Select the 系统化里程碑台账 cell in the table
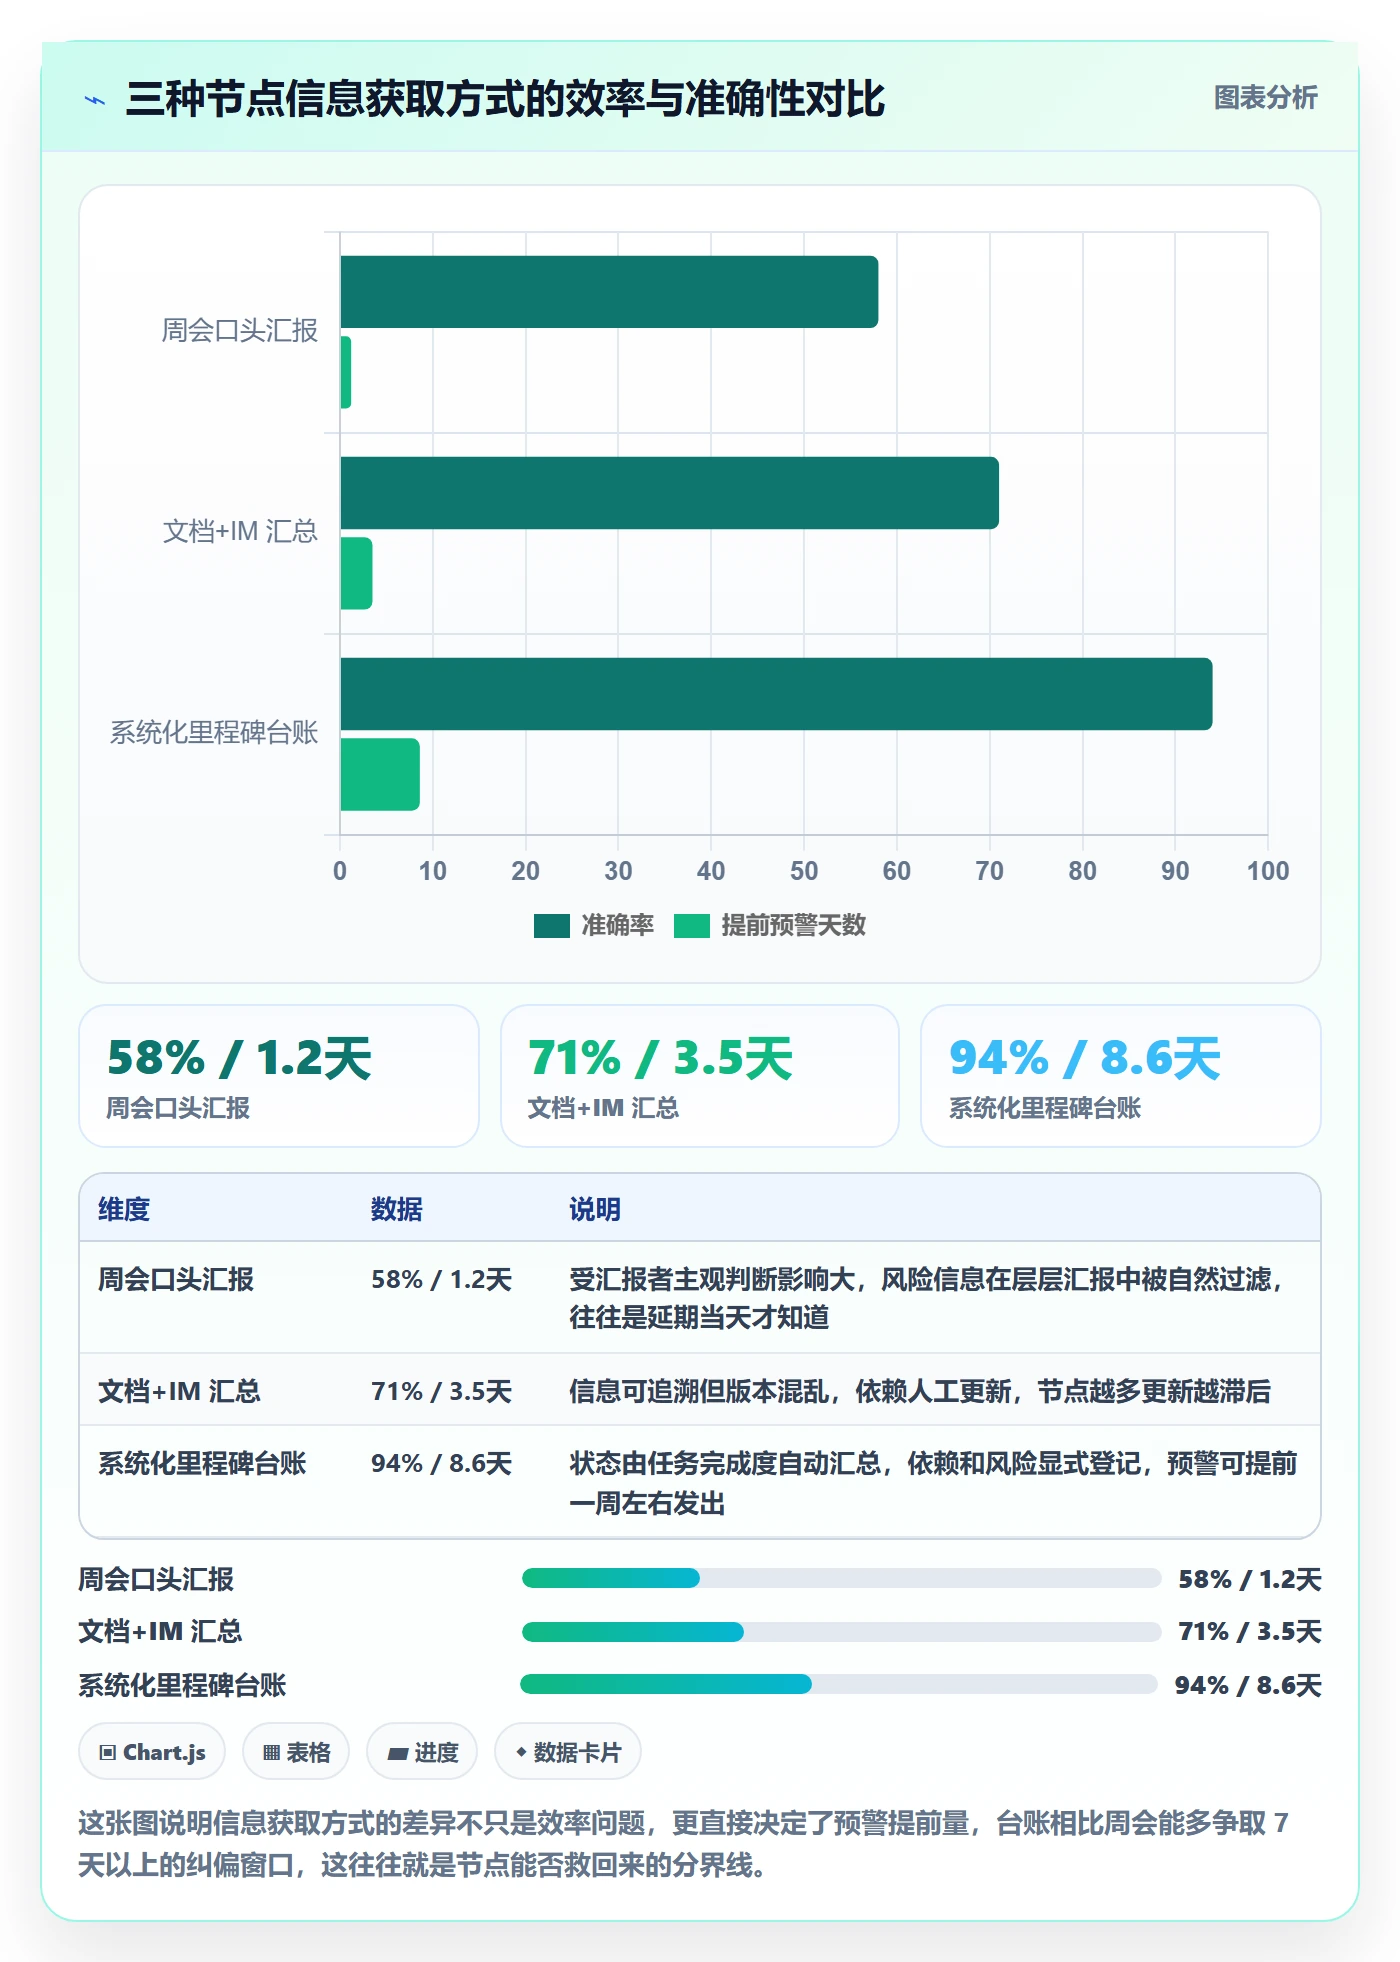1400x1962 pixels. [x=202, y=1464]
